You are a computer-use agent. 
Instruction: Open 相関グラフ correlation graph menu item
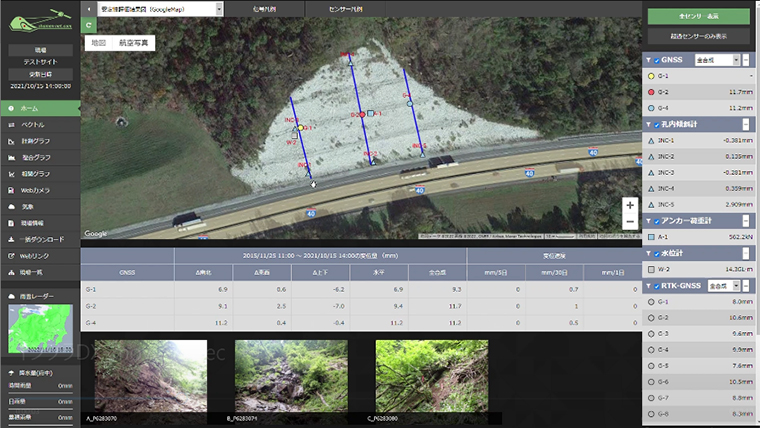pyautogui.click(x=40, y=174)
